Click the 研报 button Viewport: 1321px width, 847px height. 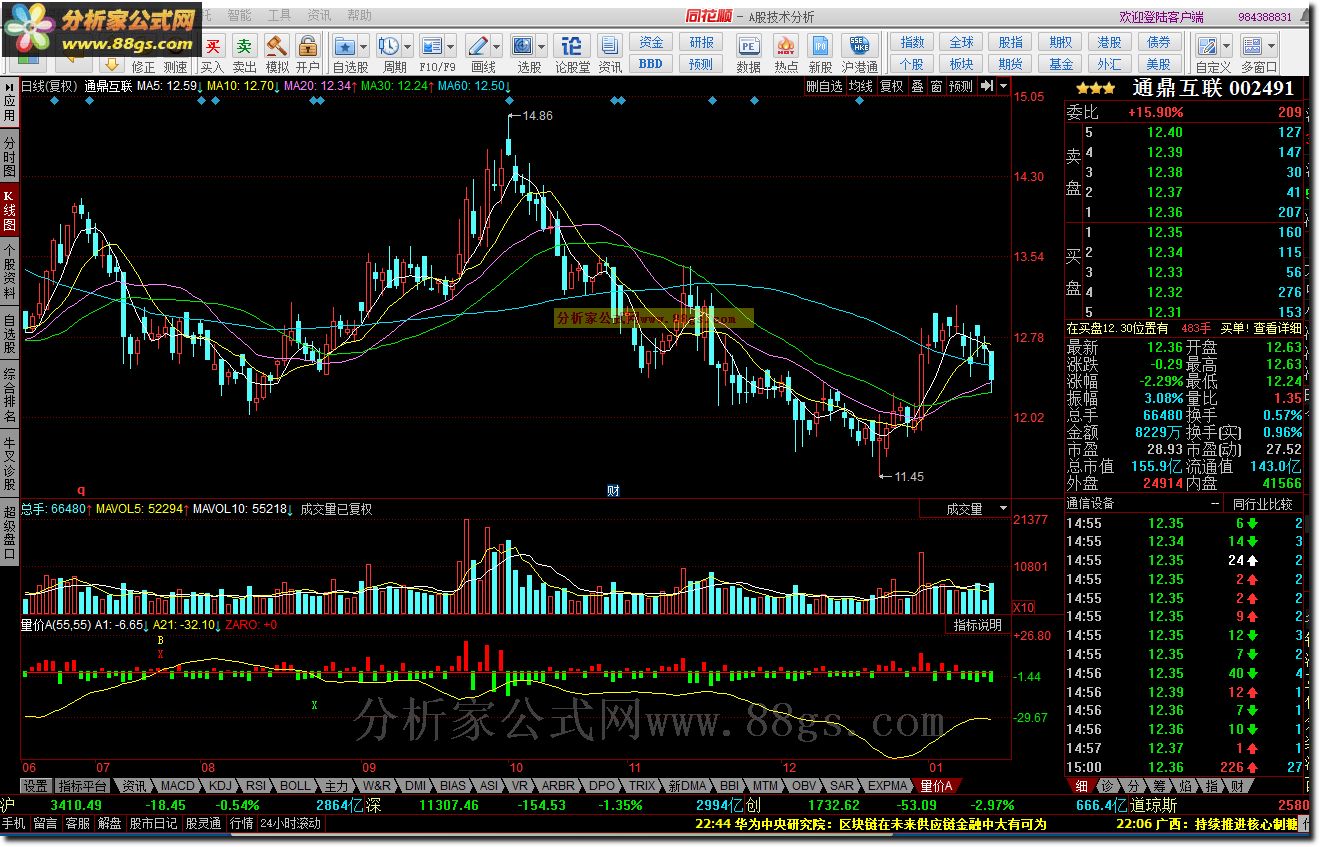tap(701, 42)
